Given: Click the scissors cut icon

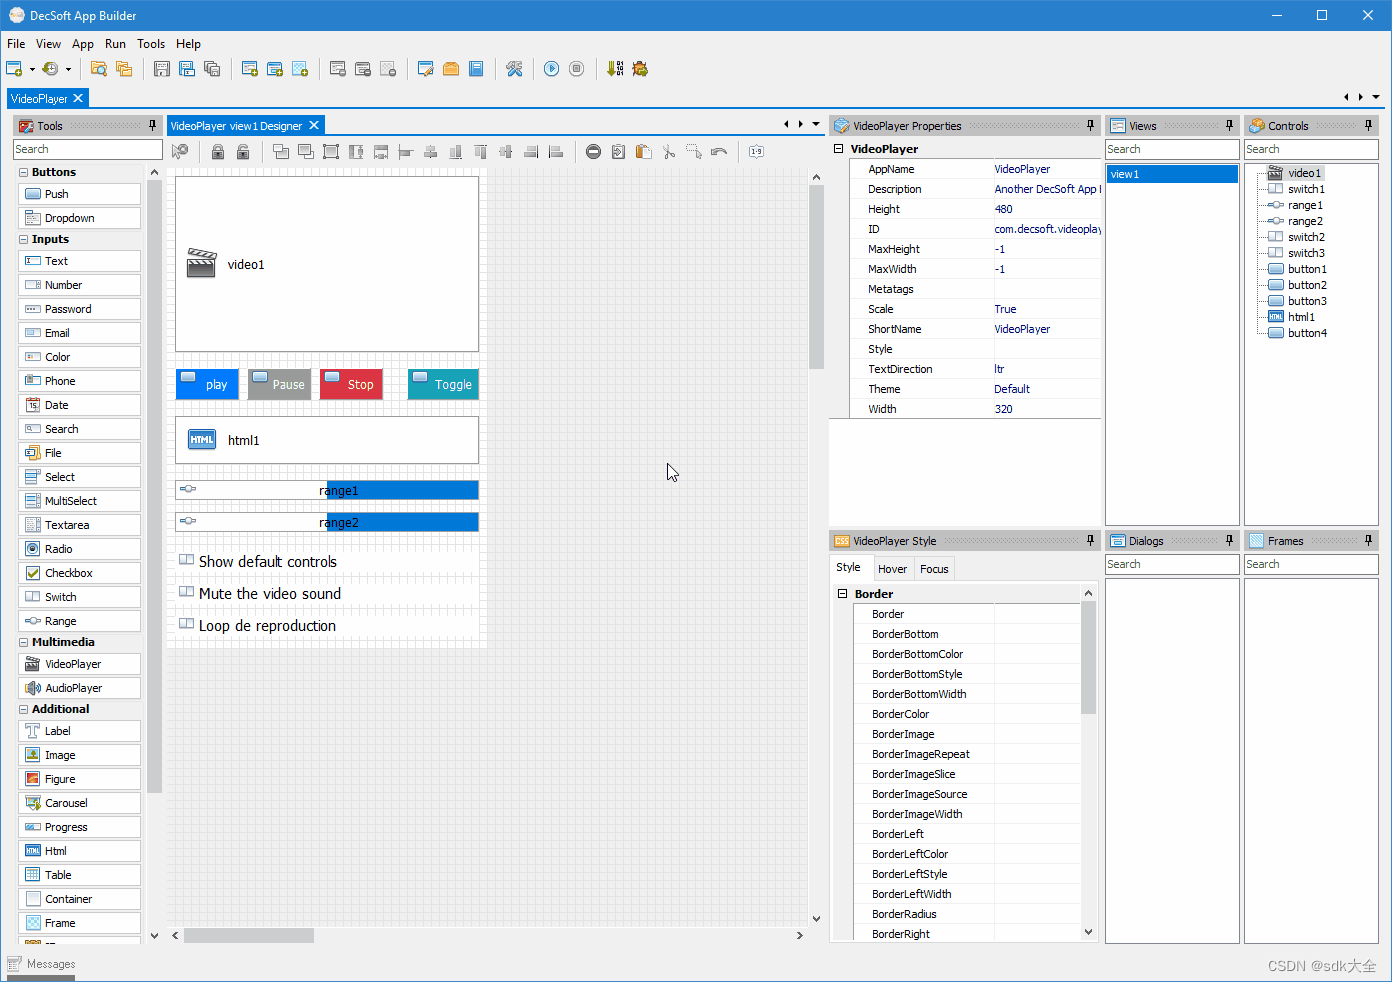Looking at the screenshot, I should (669, 152).
